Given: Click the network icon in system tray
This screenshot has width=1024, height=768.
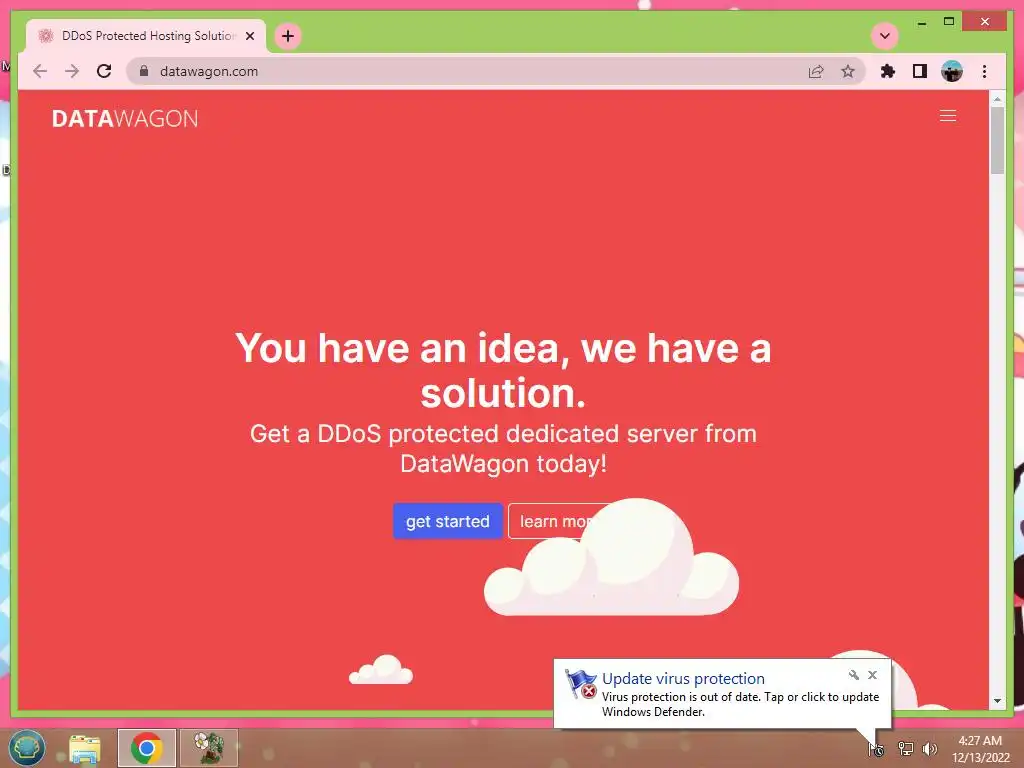Looking at the screenshot, I should click(x=905, y=749).
